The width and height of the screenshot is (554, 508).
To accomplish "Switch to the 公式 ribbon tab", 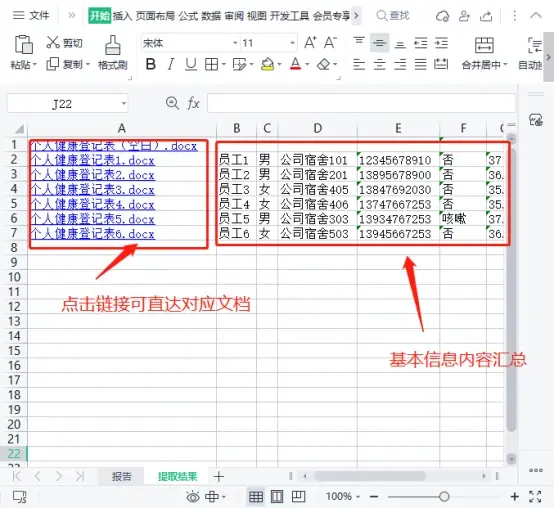I will [x=188, y=16].
